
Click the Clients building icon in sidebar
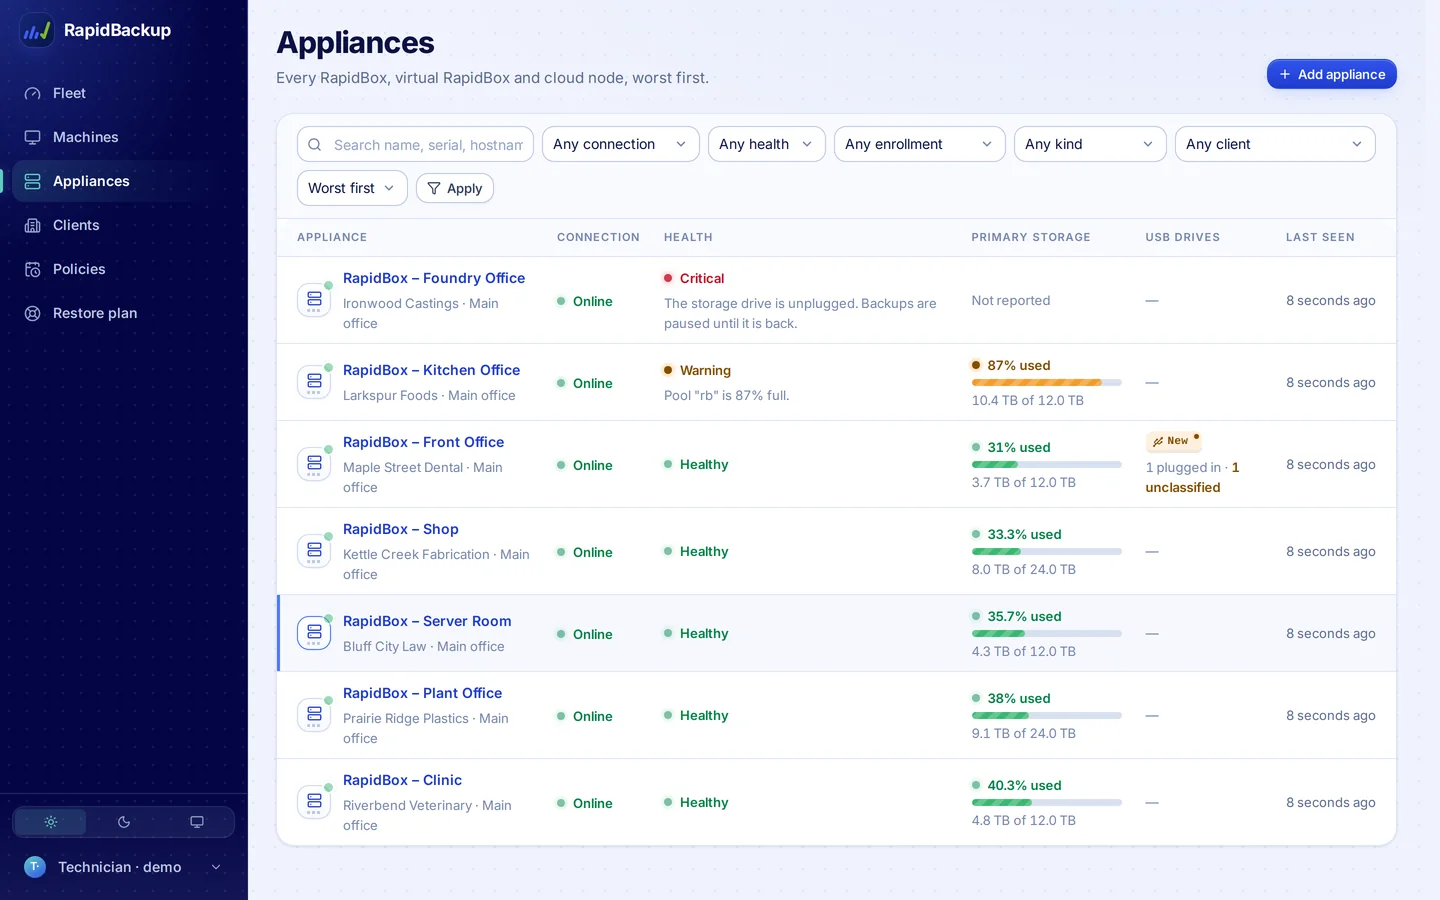[x=33, y=225]
